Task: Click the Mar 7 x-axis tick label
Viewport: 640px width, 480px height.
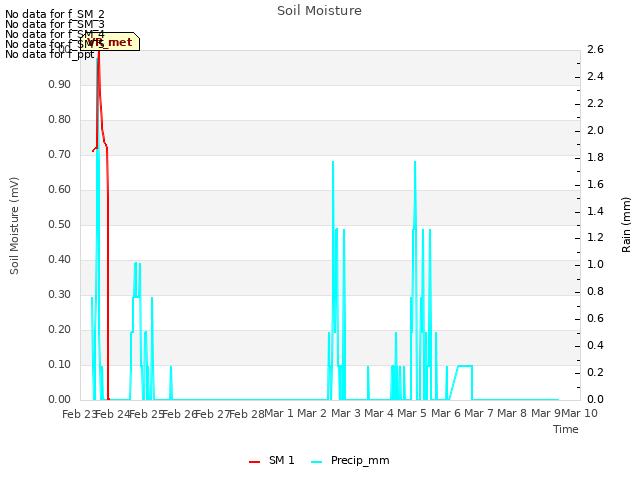Action: [x=479, y=413]
